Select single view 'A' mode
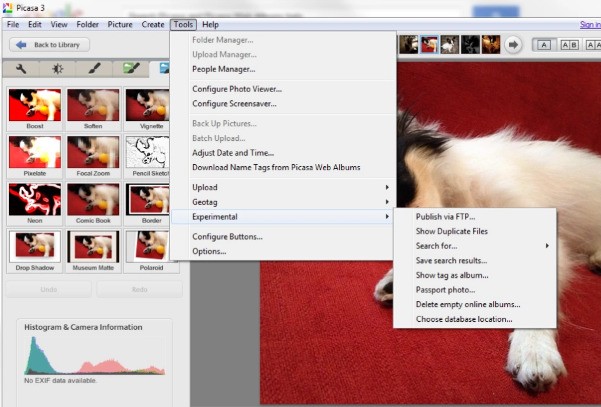This screenshot has height=407, width=601. click(x=544, y=44)
